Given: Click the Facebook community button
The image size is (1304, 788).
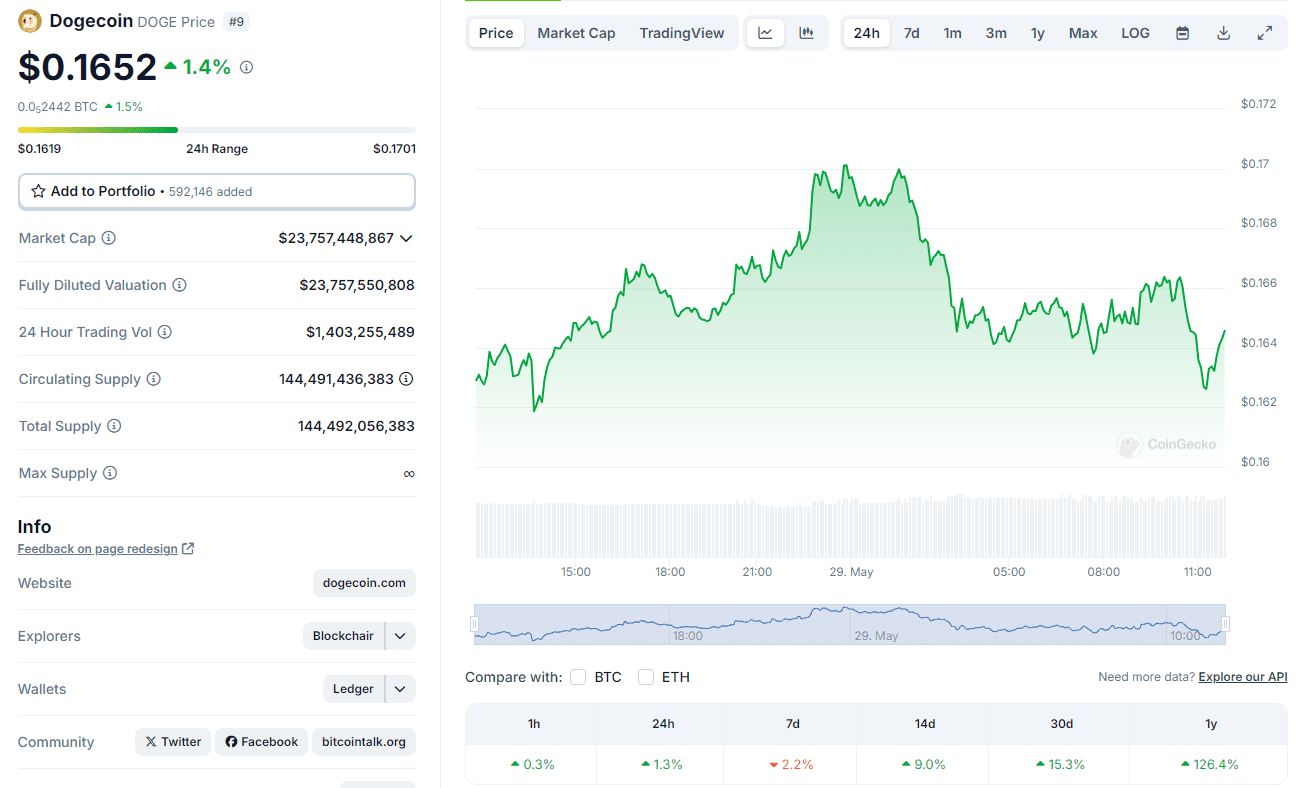Looking at the screenshot, I should (262, 742).
